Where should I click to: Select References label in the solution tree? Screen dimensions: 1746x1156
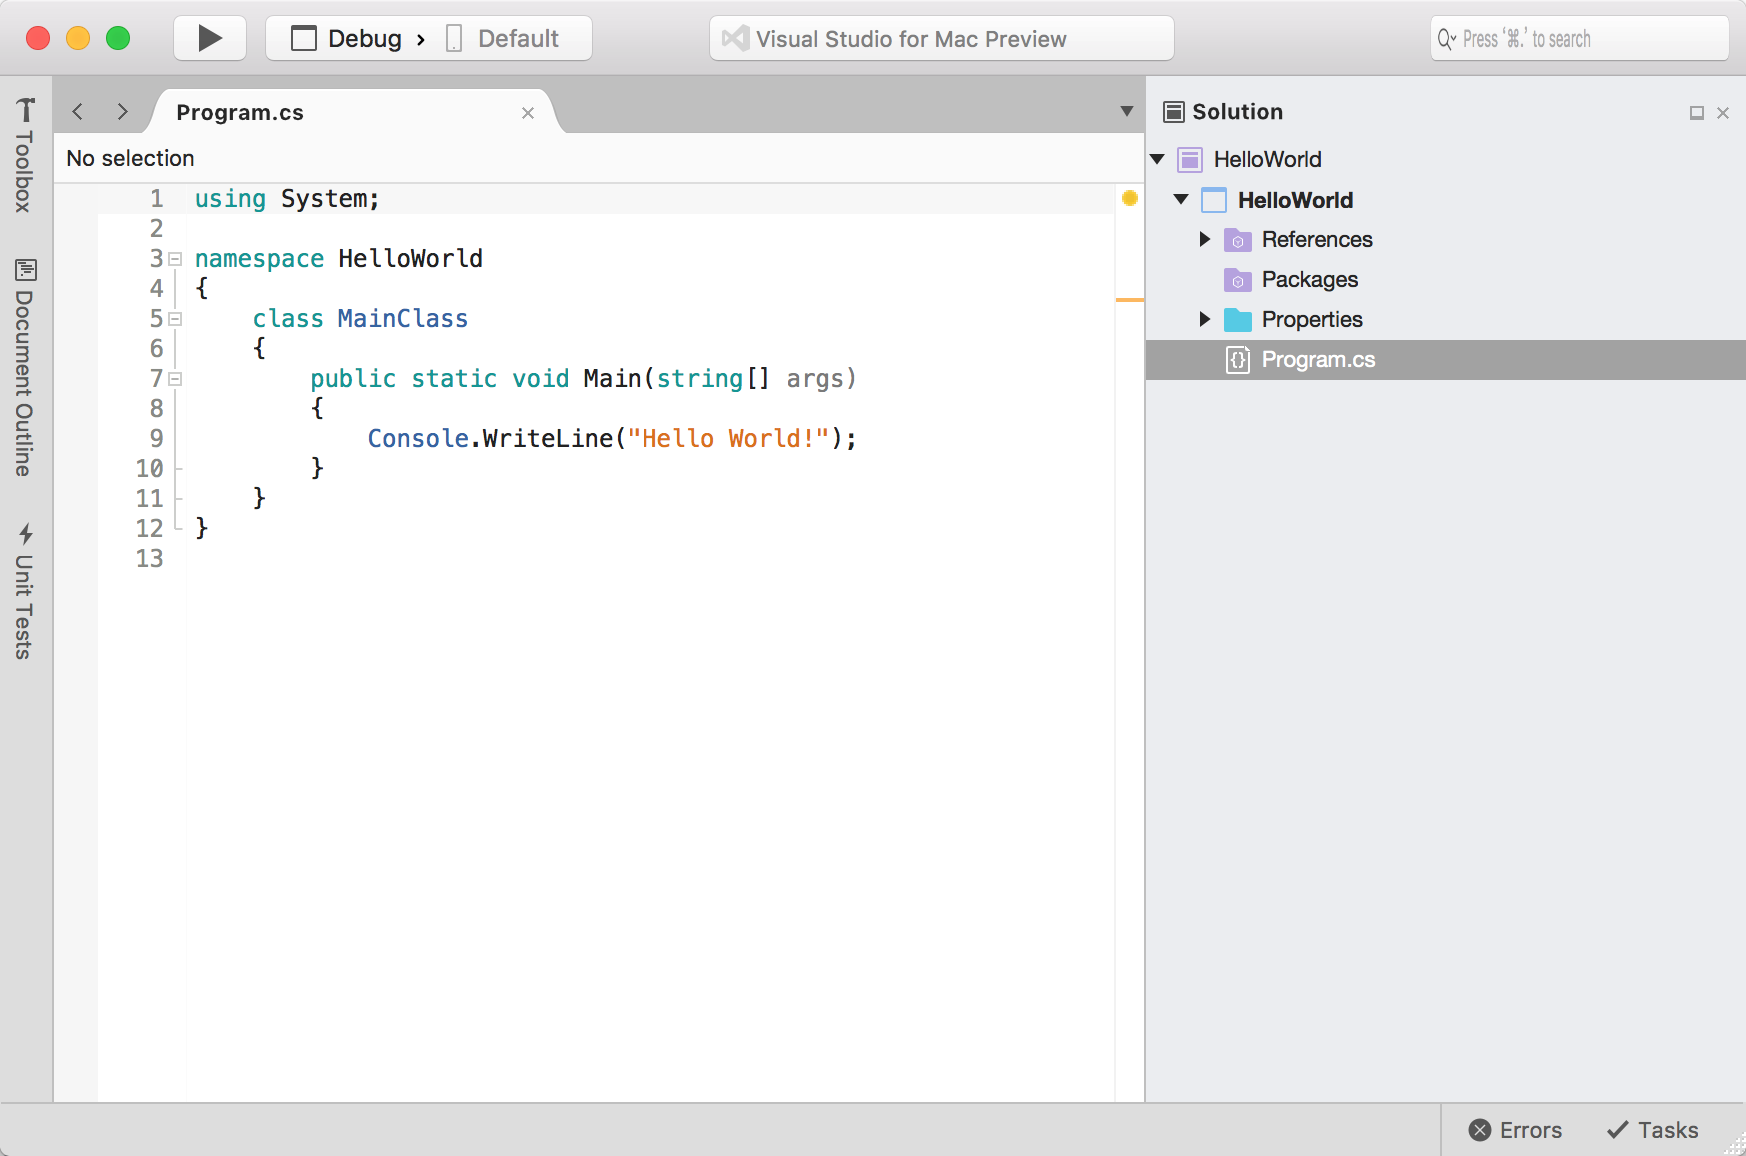(x=1317, y=239)
